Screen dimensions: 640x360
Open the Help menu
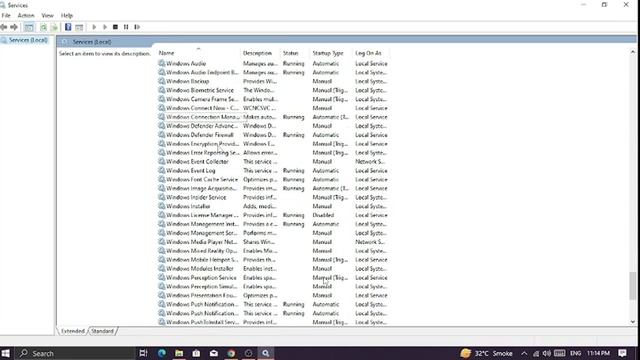coord(67,16)
